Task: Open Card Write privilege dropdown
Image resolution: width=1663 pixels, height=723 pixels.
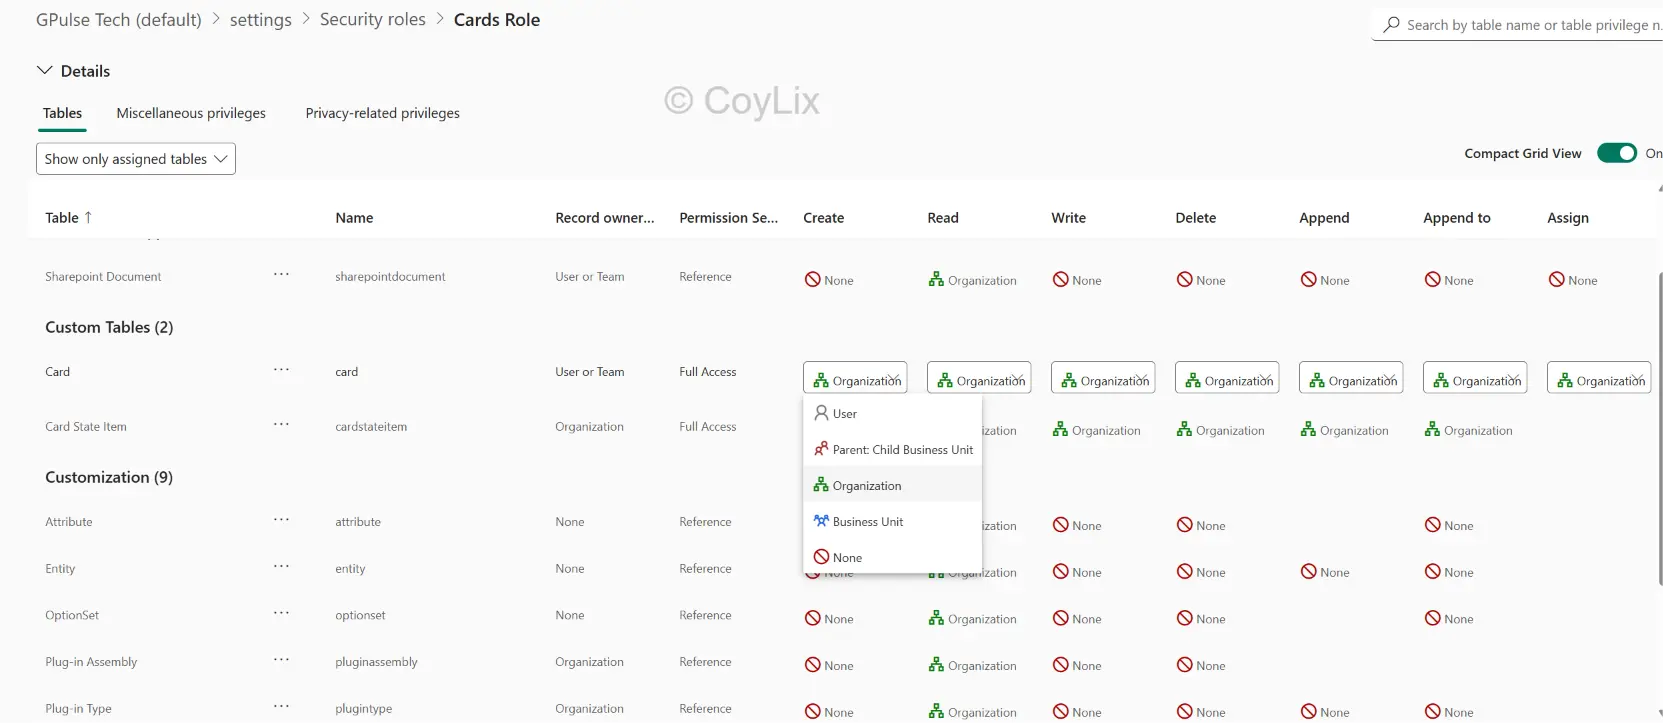Action: [x=1103, y=377]
